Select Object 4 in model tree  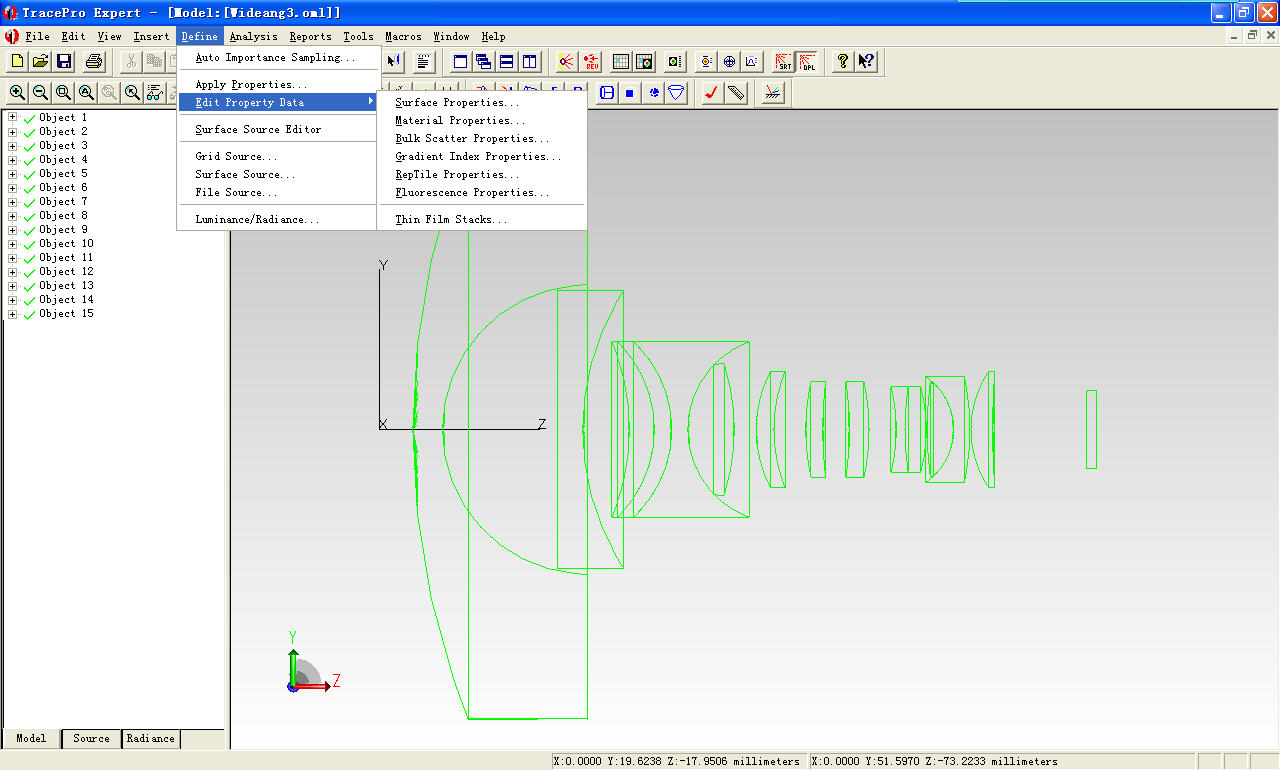(x=63, y=160)
